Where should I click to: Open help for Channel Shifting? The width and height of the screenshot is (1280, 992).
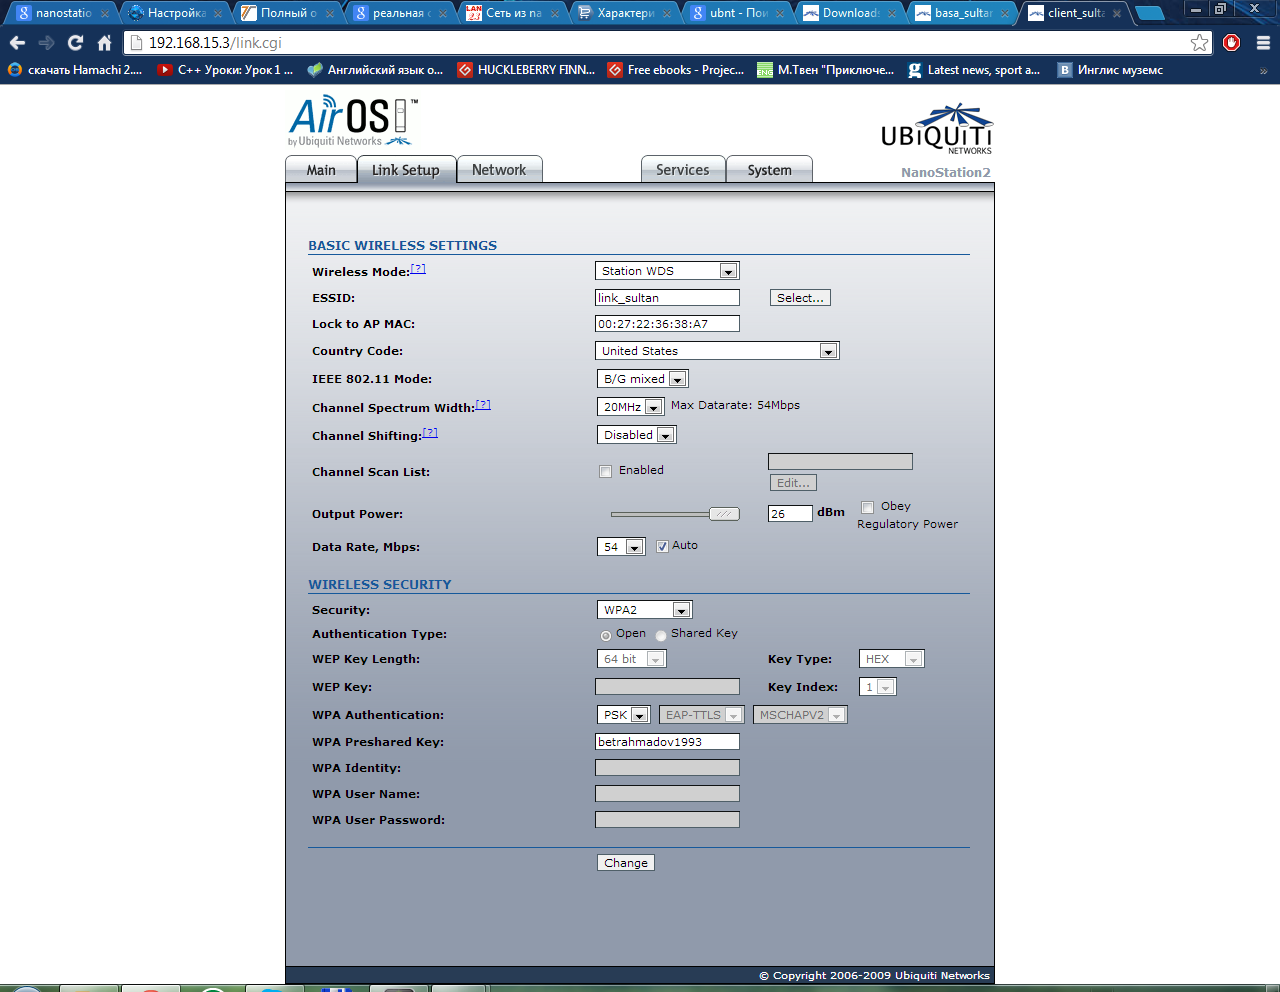[x=430, y=433]
